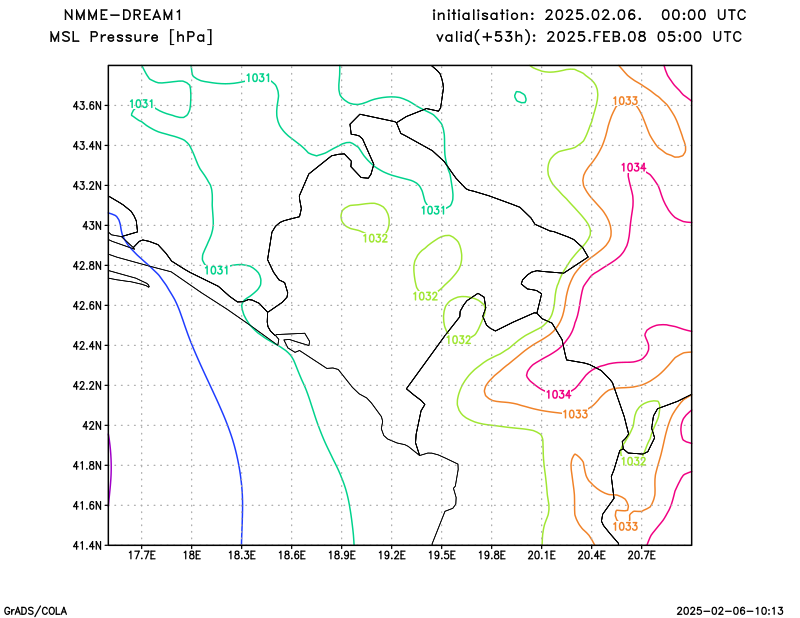Click the 43.6N latitude label
The image size is (800, 618).
click(x=87, y=106)
